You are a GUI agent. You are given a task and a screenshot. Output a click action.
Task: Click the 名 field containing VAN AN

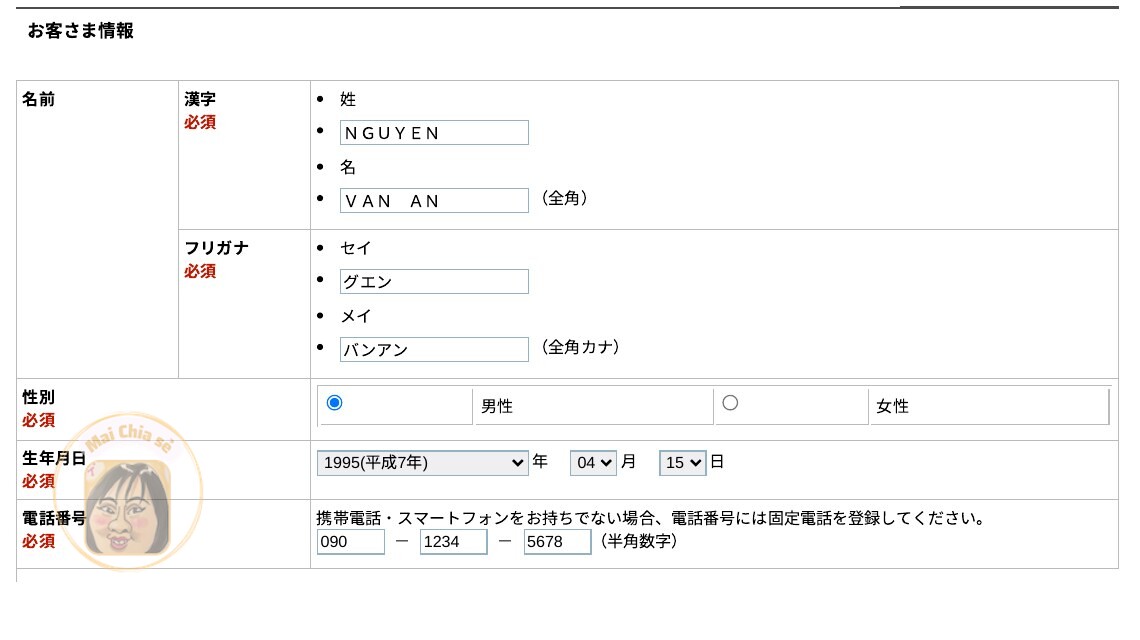(434, 201)
